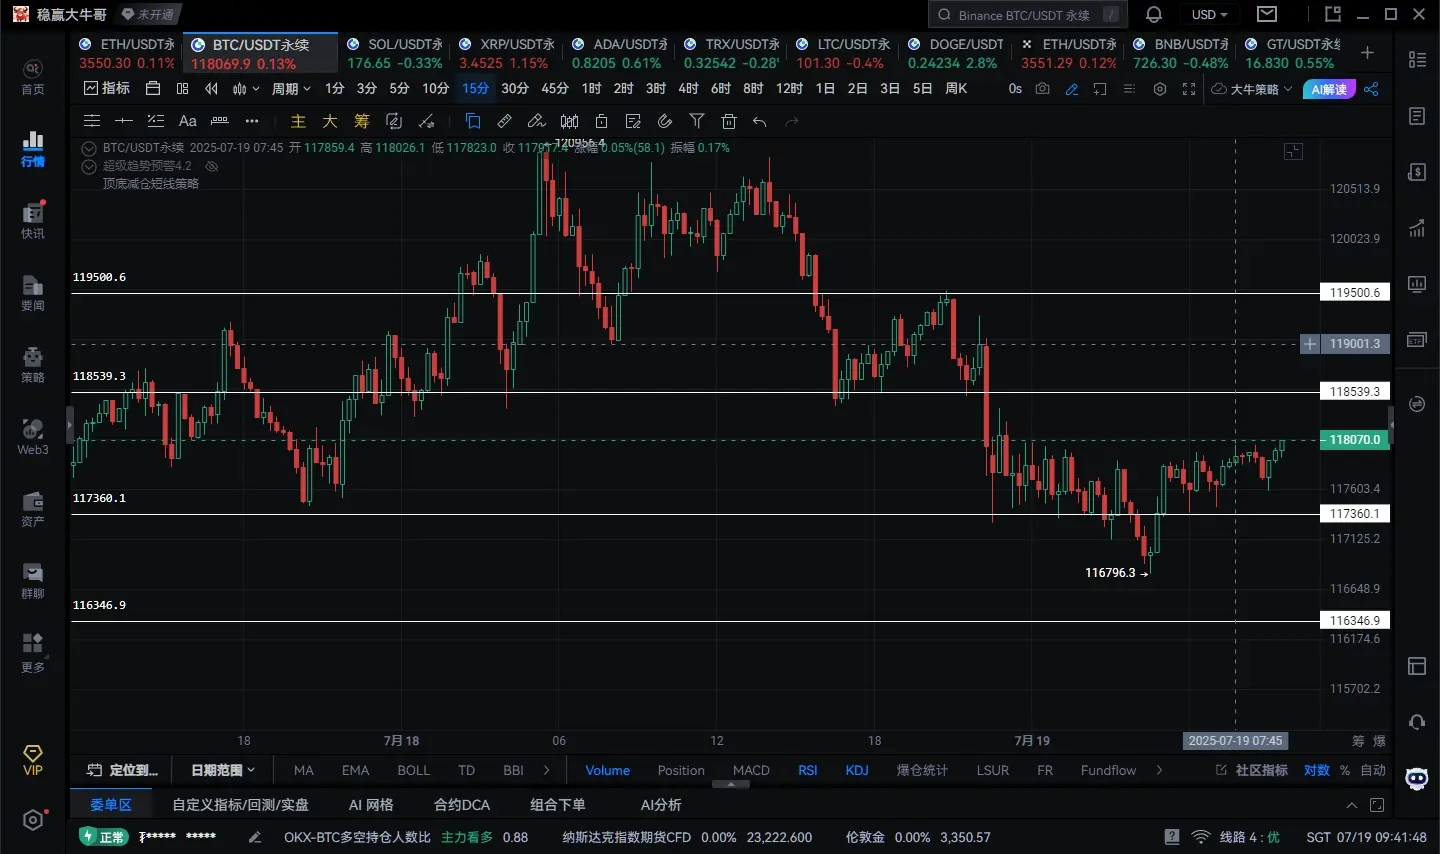Open the chatbot robot icon
This screenshot has width=1440, height=854.
coord(1416,780)
